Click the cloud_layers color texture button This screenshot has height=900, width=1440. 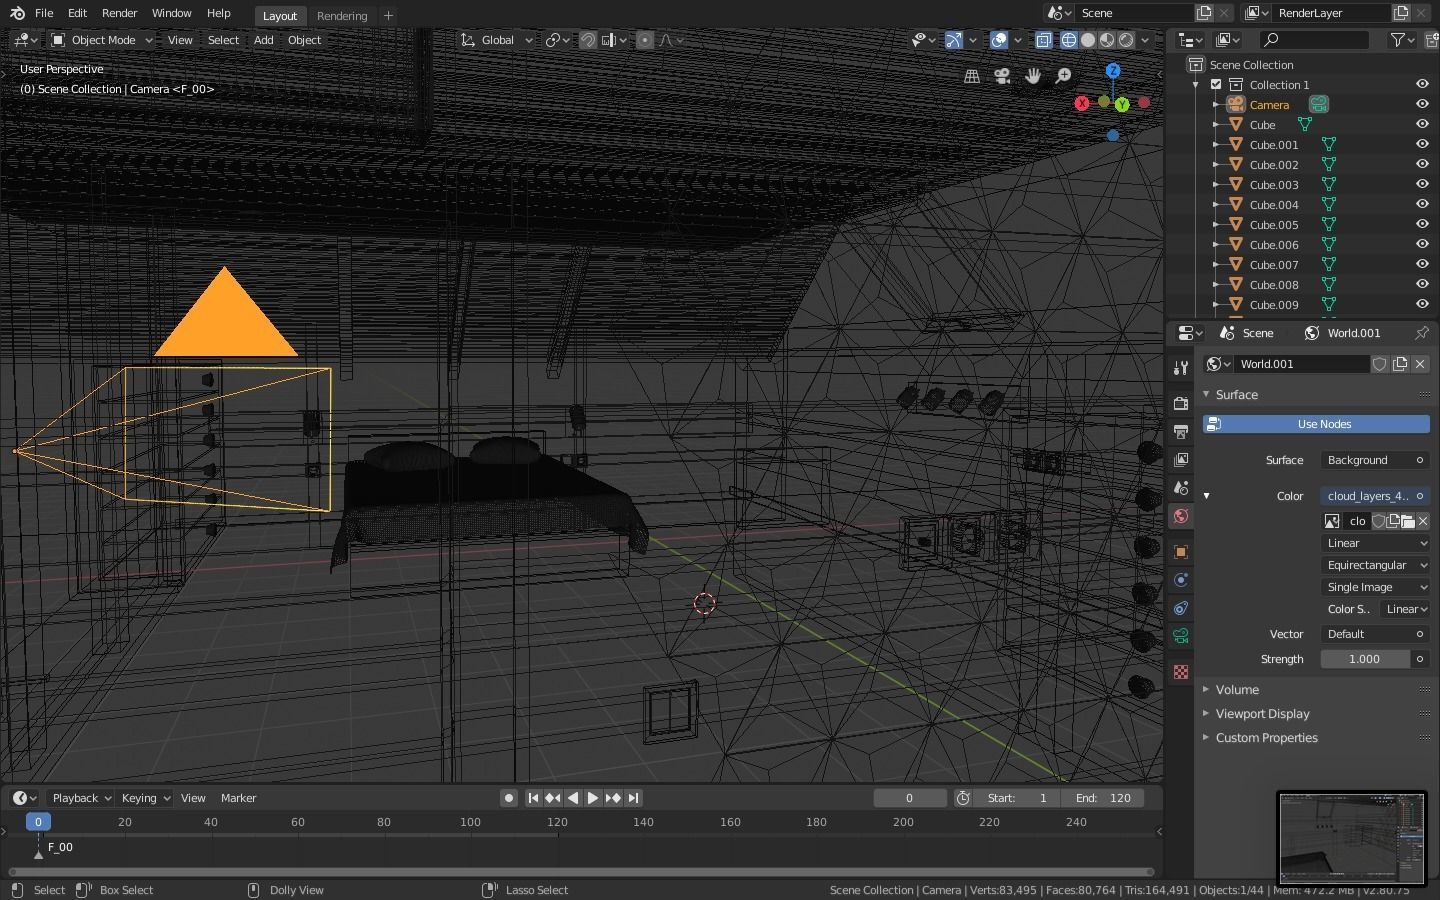point(1375,496)
